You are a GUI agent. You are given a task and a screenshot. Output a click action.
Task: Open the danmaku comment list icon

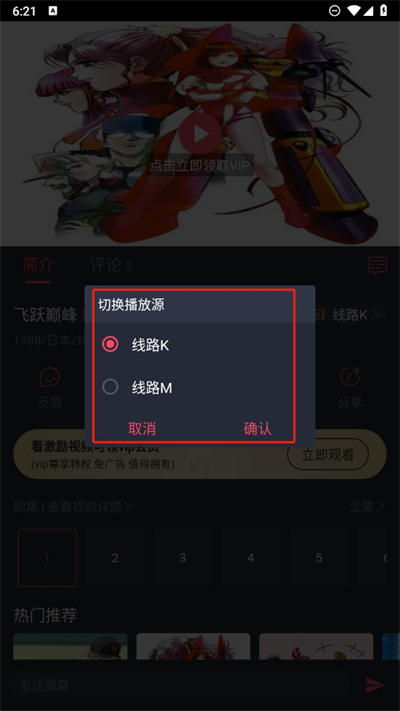click(377, 265)
